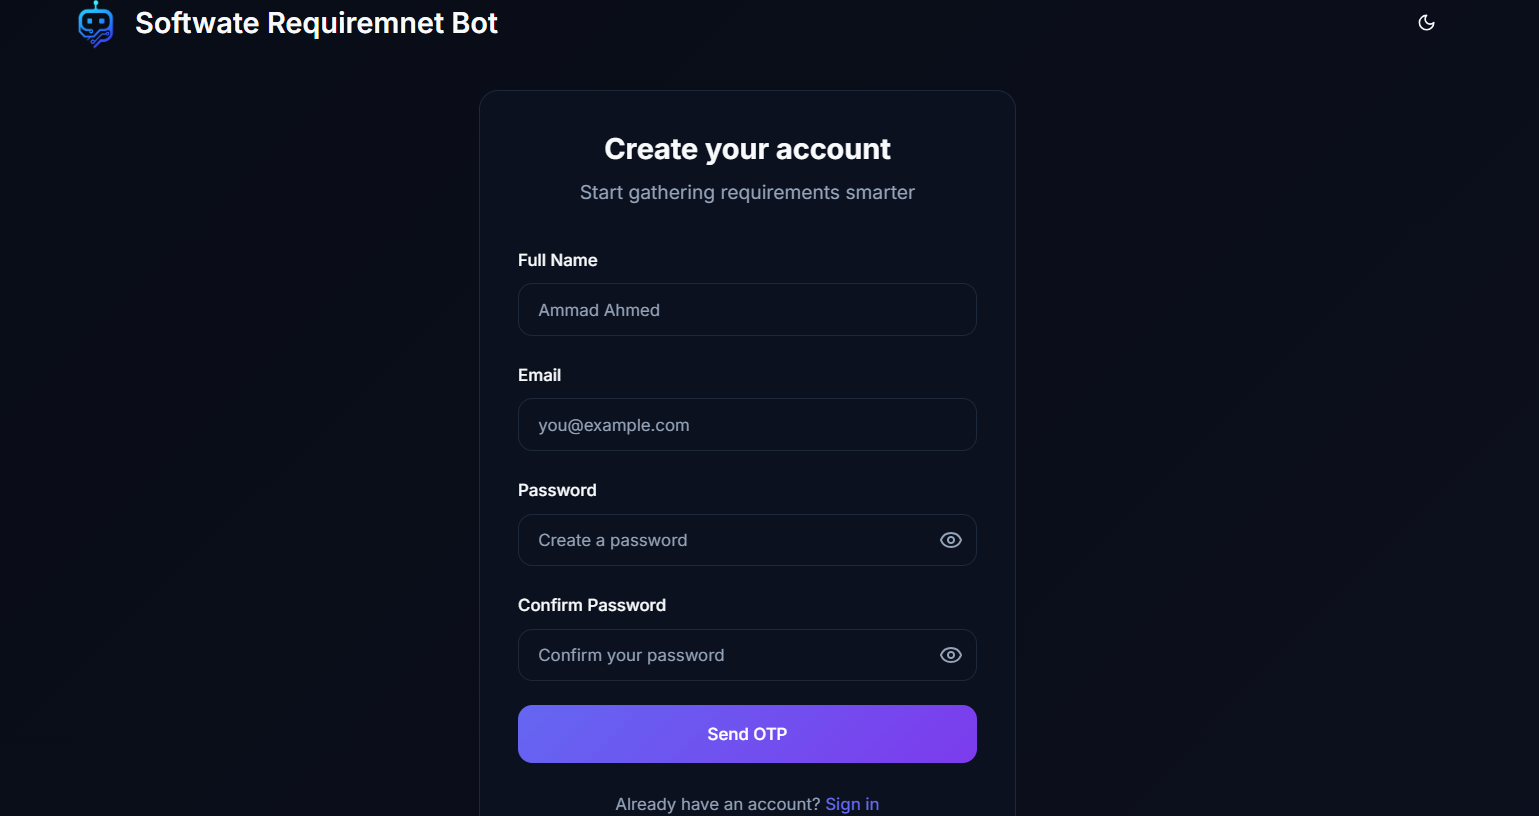This screenshot has height=816, width=1539.
Task: Click the Create your account heading
Action: coord(747,148)
